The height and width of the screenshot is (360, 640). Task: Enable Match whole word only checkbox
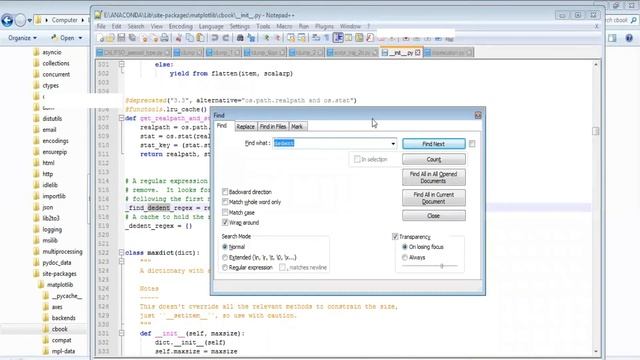225,202
